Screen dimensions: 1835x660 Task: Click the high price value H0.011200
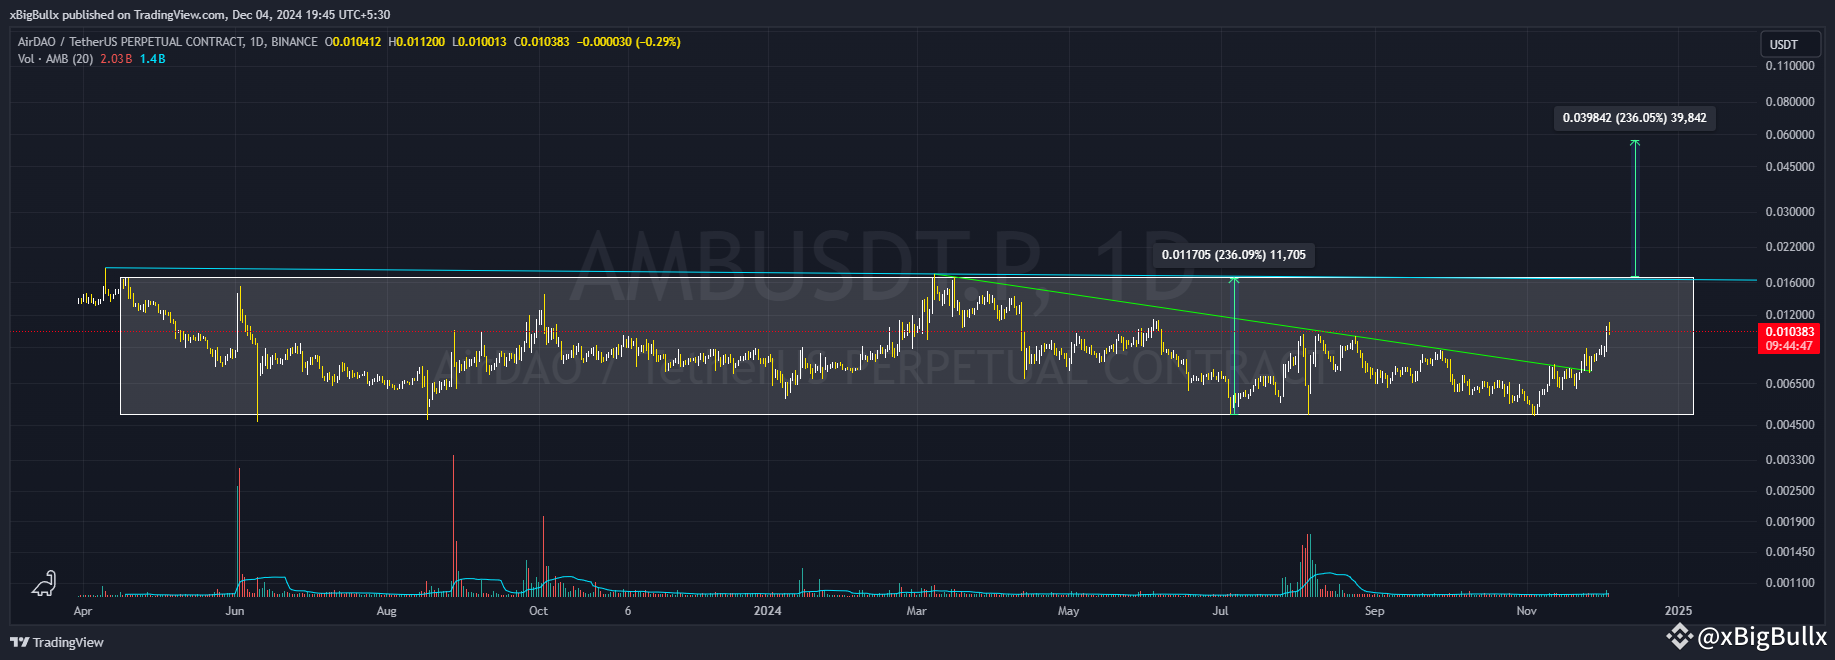tap(417, 42)
